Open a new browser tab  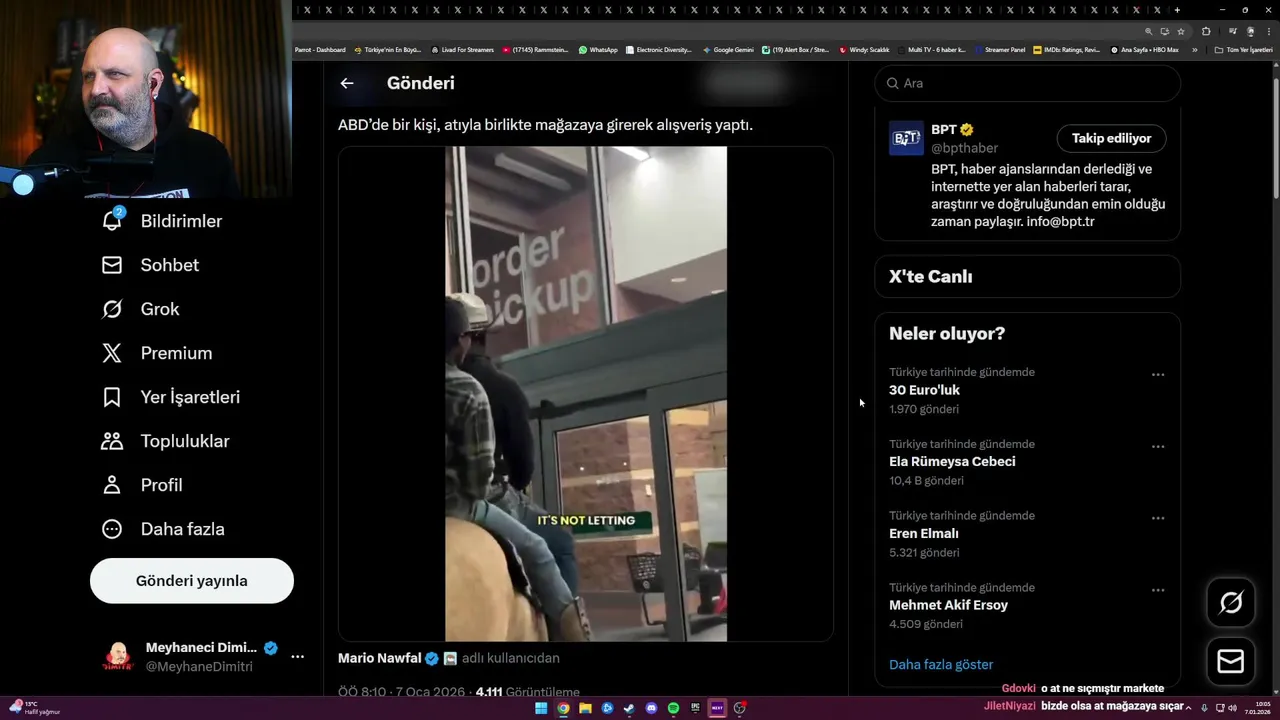tap(1177, 10)
